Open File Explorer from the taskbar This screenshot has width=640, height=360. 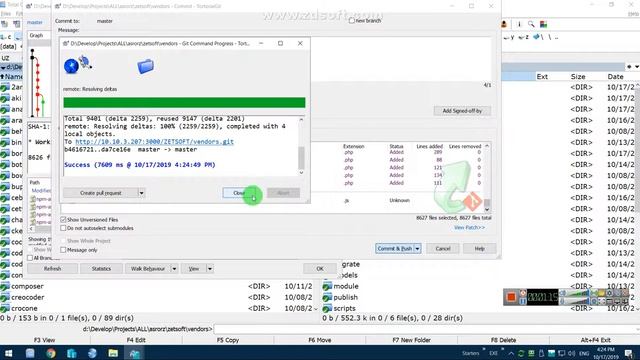pos(113,353)
